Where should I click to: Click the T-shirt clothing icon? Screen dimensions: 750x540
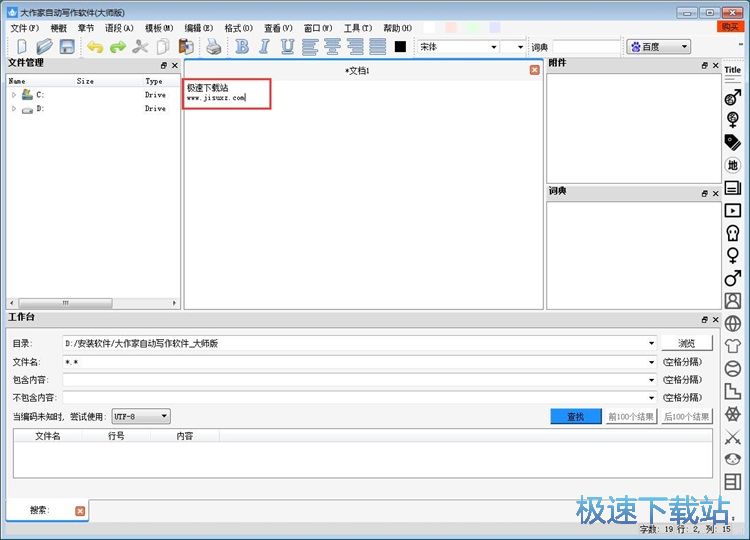coord(732,345)
